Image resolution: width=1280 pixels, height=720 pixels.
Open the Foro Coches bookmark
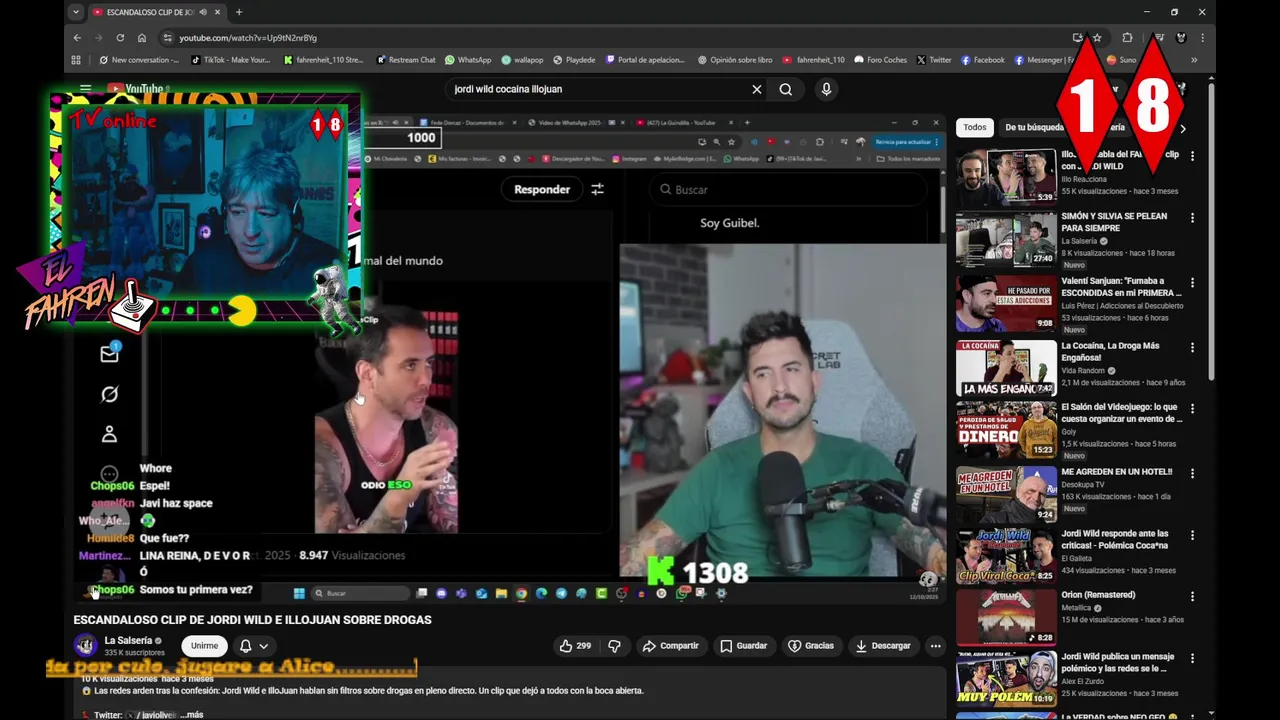pos(880,60)
